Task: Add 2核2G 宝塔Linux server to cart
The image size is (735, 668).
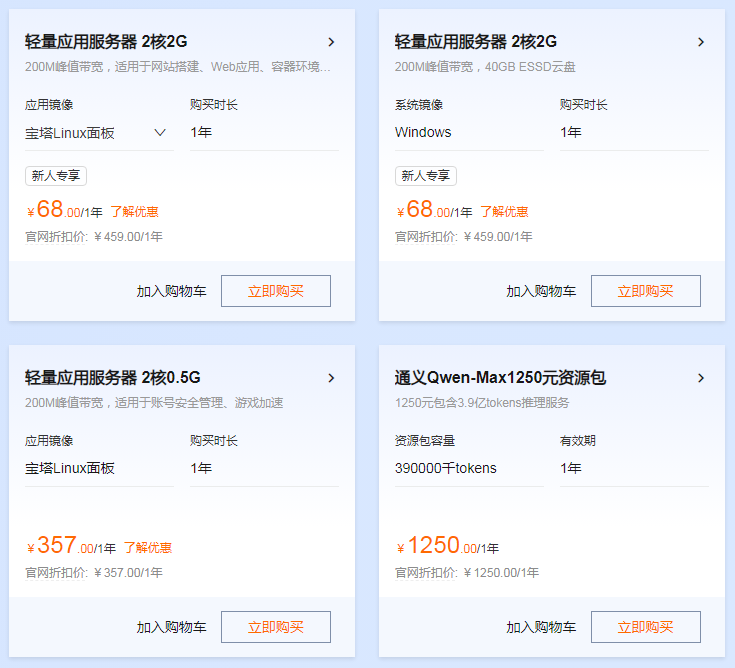Action: [171, 291]
